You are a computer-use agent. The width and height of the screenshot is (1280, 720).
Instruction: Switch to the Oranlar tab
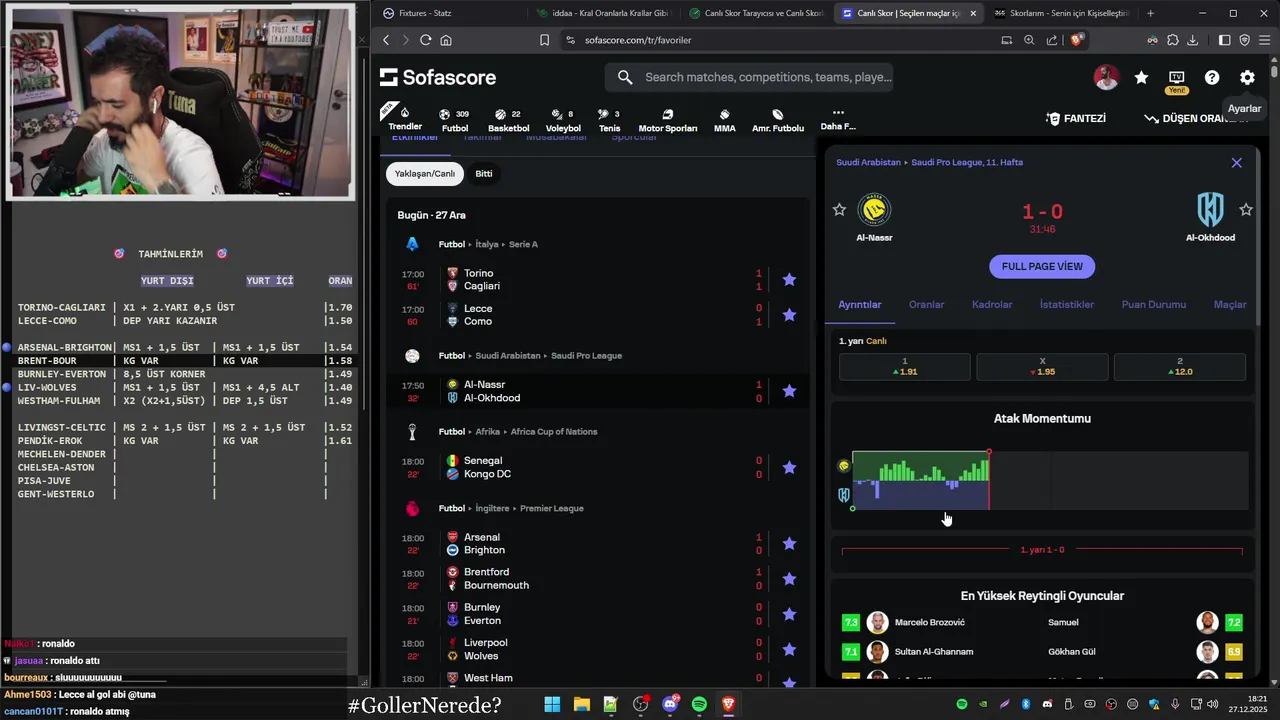(927, 305)
